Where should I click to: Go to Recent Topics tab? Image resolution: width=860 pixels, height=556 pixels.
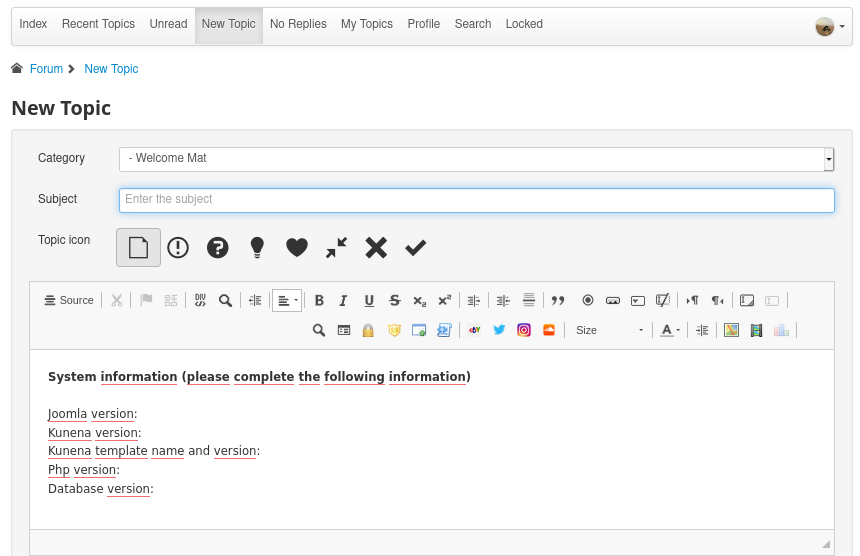[98, 24]
